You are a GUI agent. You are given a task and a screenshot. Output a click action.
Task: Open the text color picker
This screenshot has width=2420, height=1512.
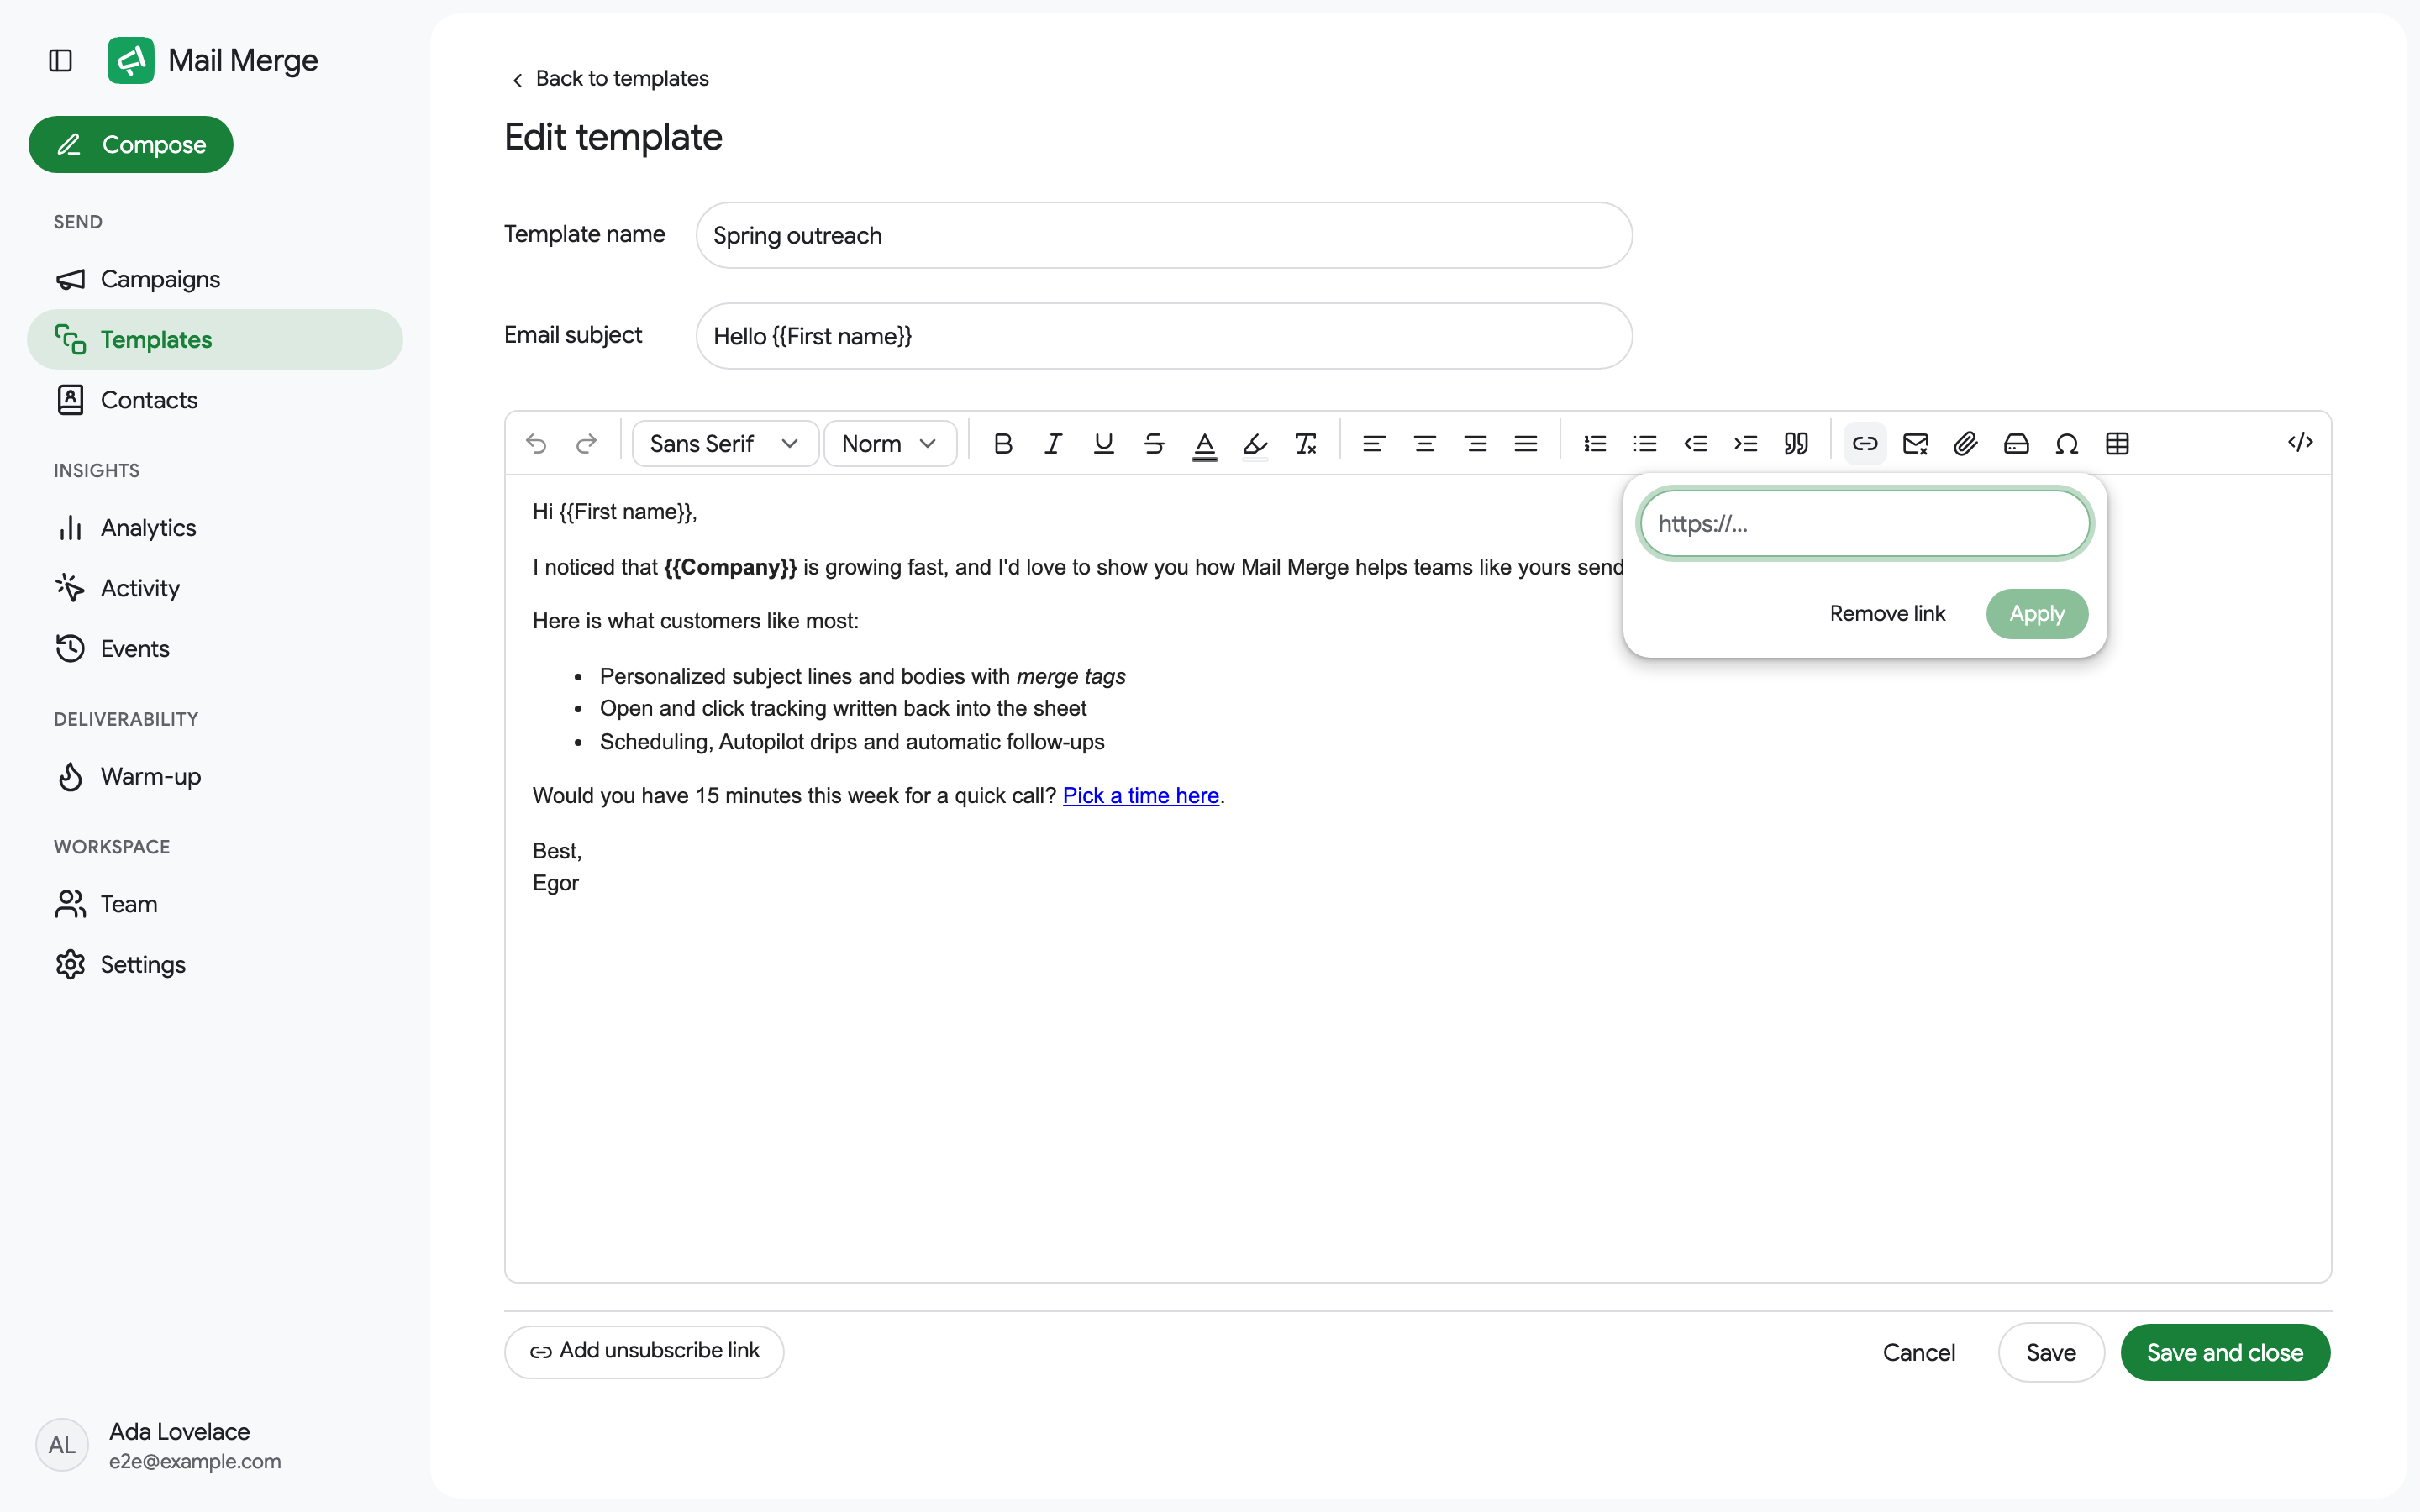[x=1205, y=443]
